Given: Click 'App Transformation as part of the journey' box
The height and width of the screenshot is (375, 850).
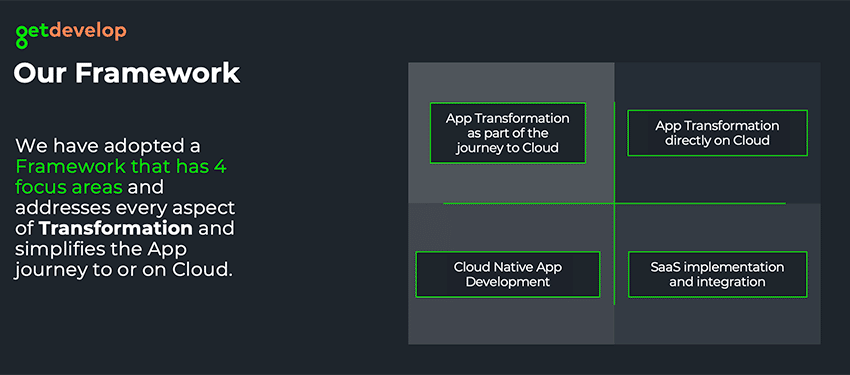Looking at the screenshot, I should tap(507, 133).
